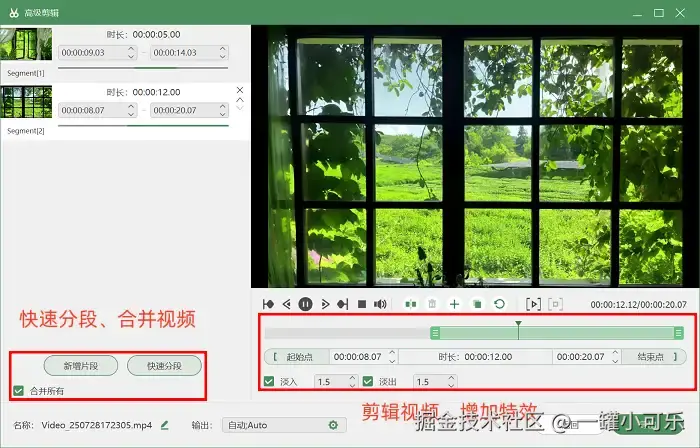Set end with the 结束点 button
The image size is (700, 448).
pos(654,357)
